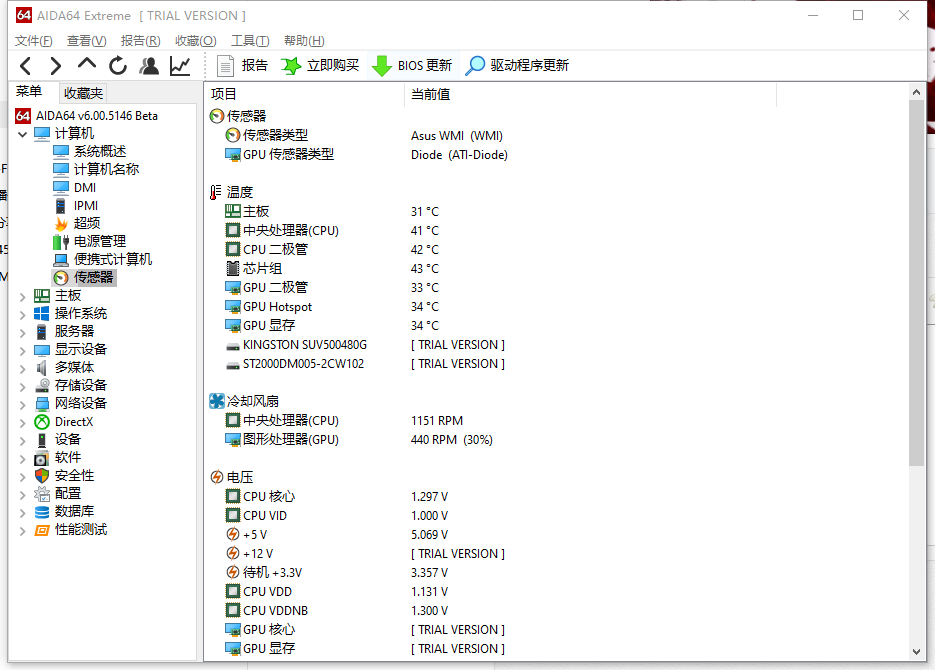This screenshot has width=935, height=670.
Task: Select the 超频 overclock tree item
Action: pyautogui.click(x=77, y=224)
